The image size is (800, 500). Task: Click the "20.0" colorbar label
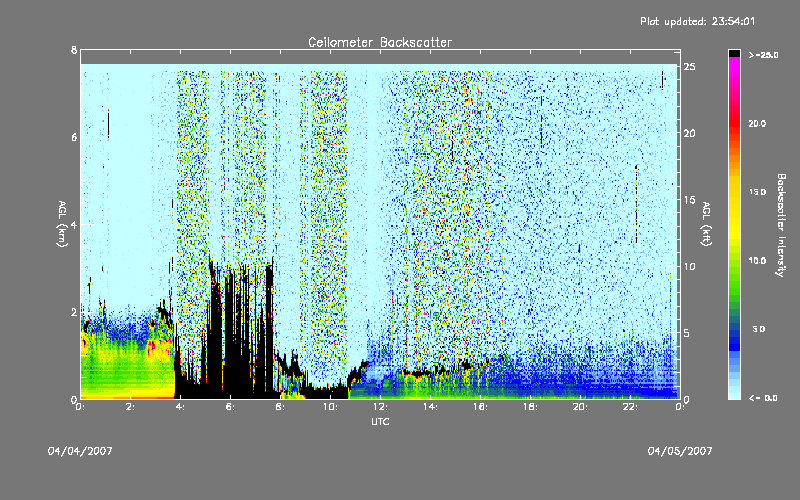(757, 124)
